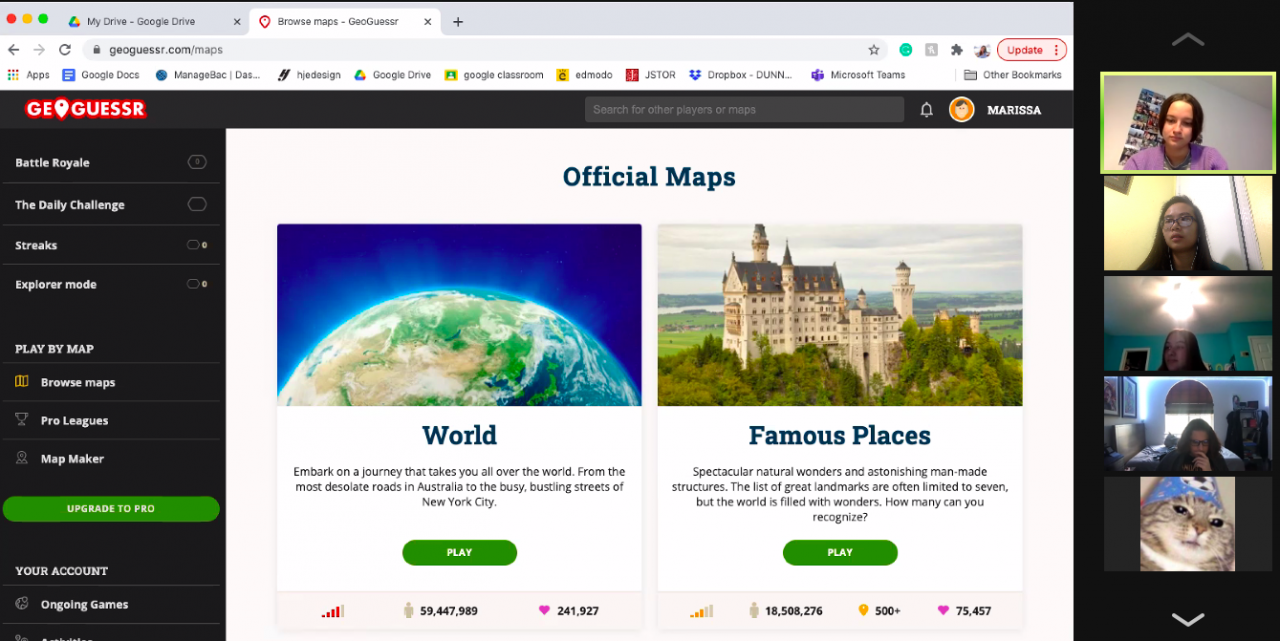The image size is (1280, 641).
Task: Click the World map Earth thumbnail
Action: [x=459, y=315]
